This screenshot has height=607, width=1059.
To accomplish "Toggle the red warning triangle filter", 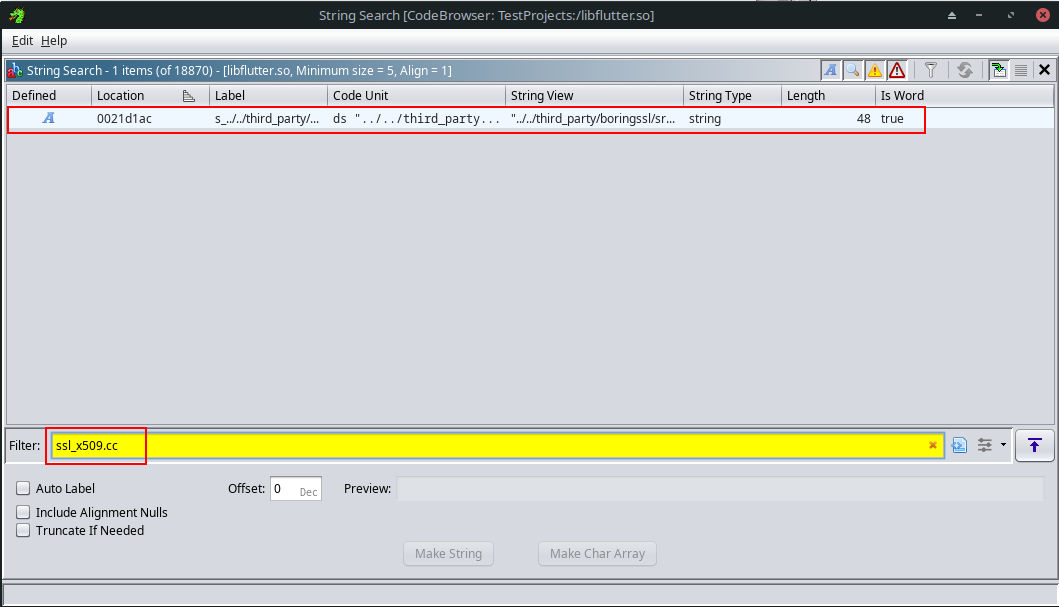I will click(x=897, y=70).
